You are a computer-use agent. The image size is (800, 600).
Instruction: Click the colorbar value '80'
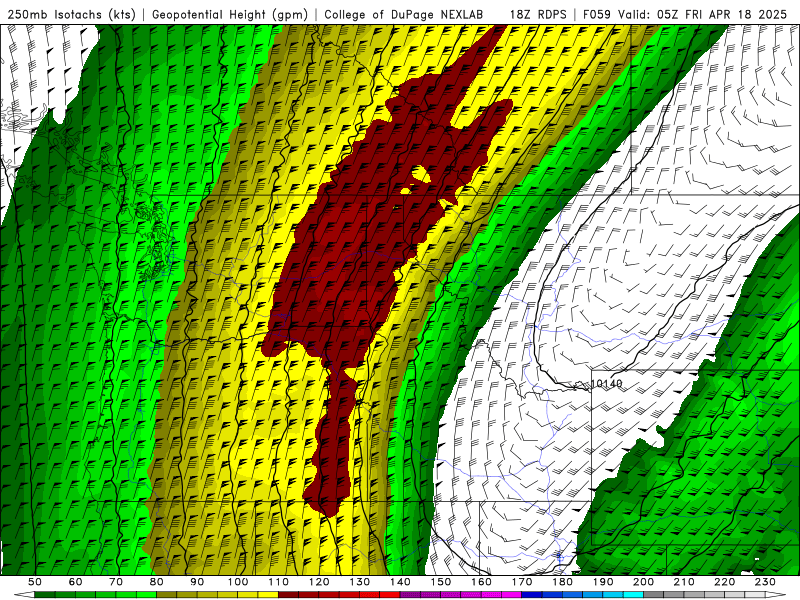point(157,582)
